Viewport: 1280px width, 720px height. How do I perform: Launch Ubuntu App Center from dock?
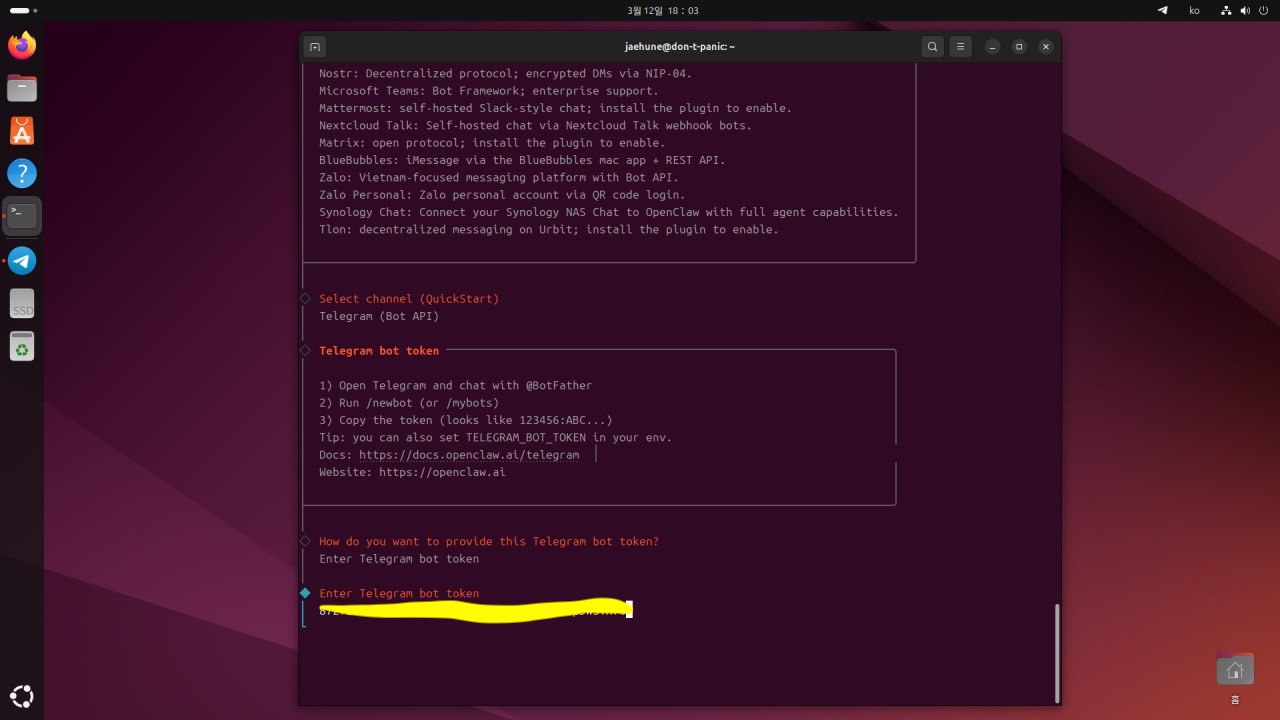(22, 130)
